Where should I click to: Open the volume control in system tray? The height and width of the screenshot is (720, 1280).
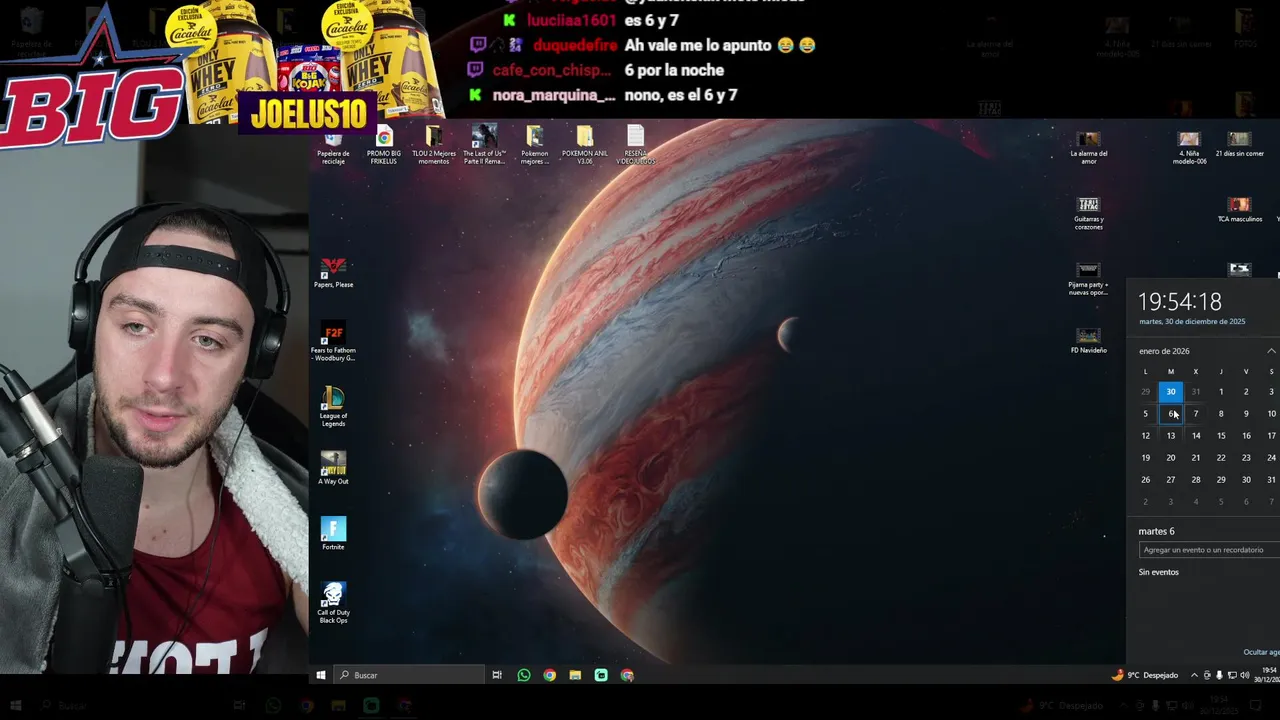1244,675
